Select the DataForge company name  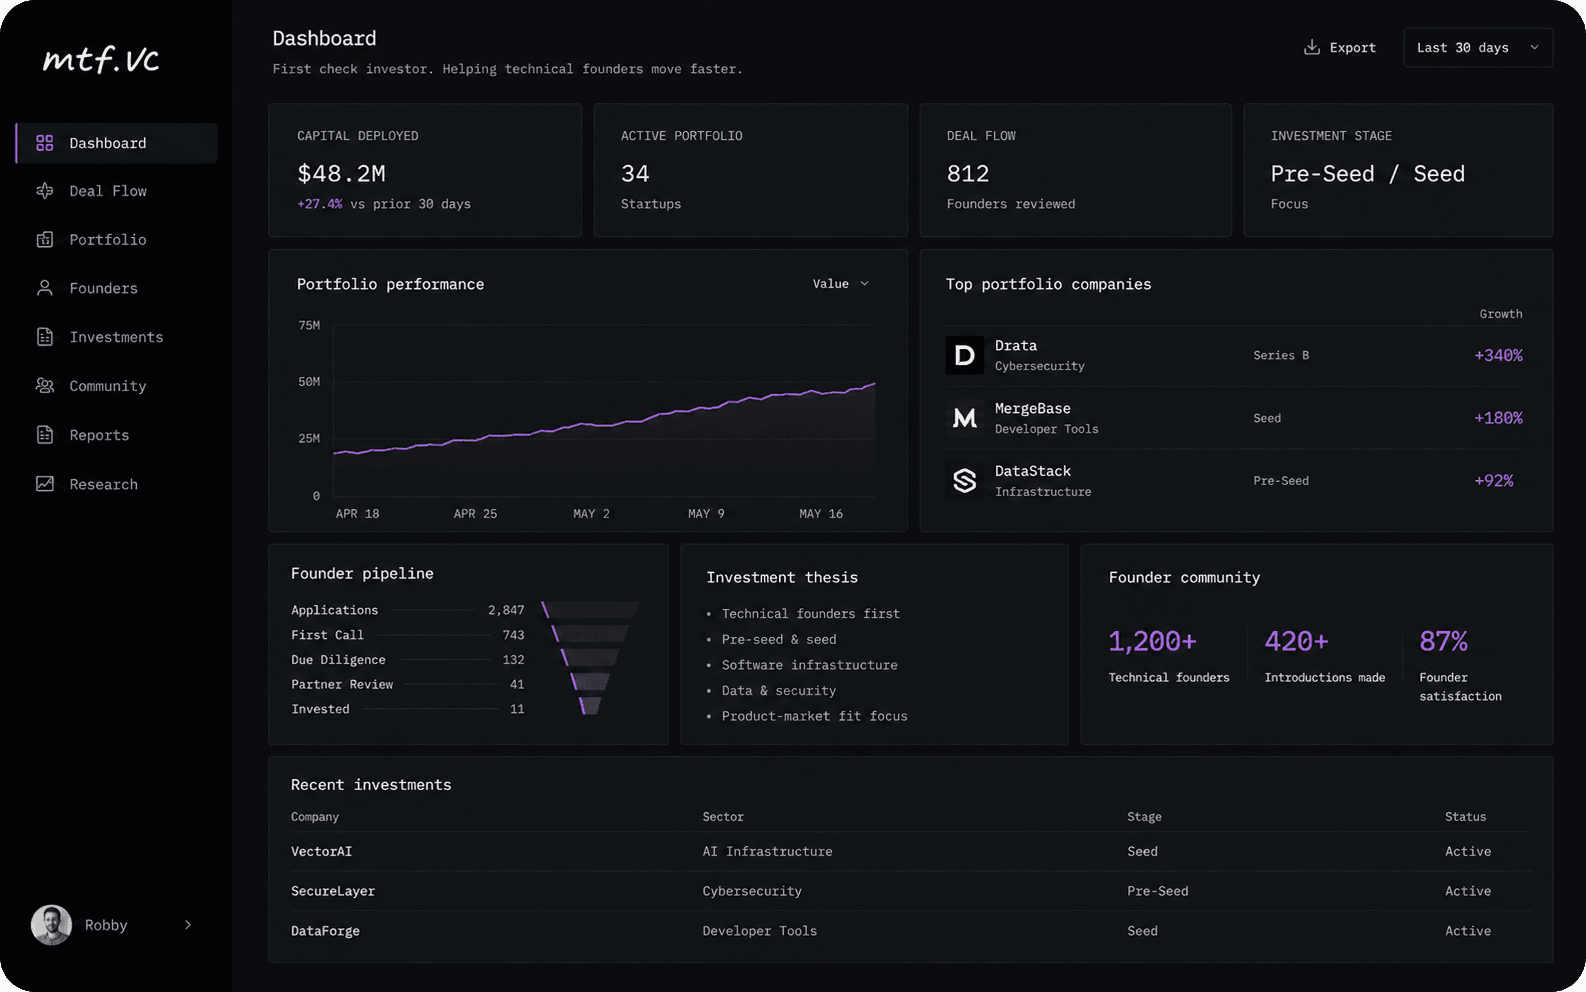pyautogui.click(x=325, y=931)
